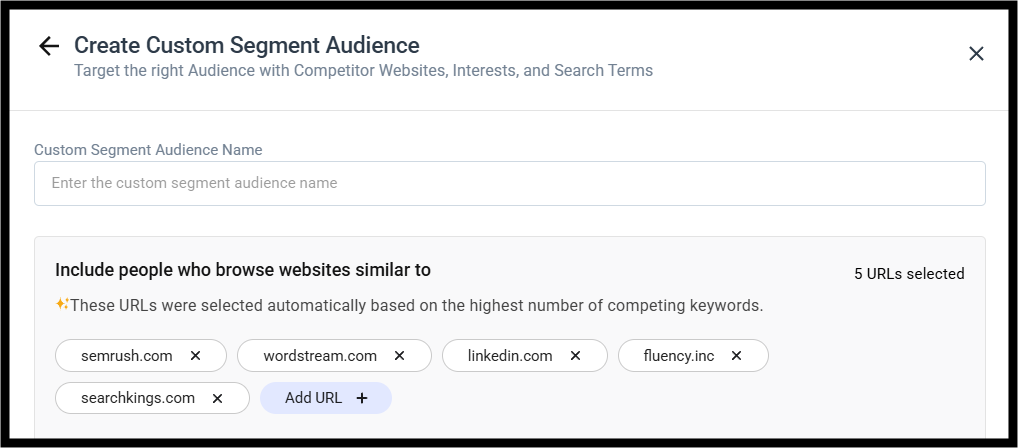The image size is (1018, 448).
Task: Click the back arrow icon
Action: 49,46
